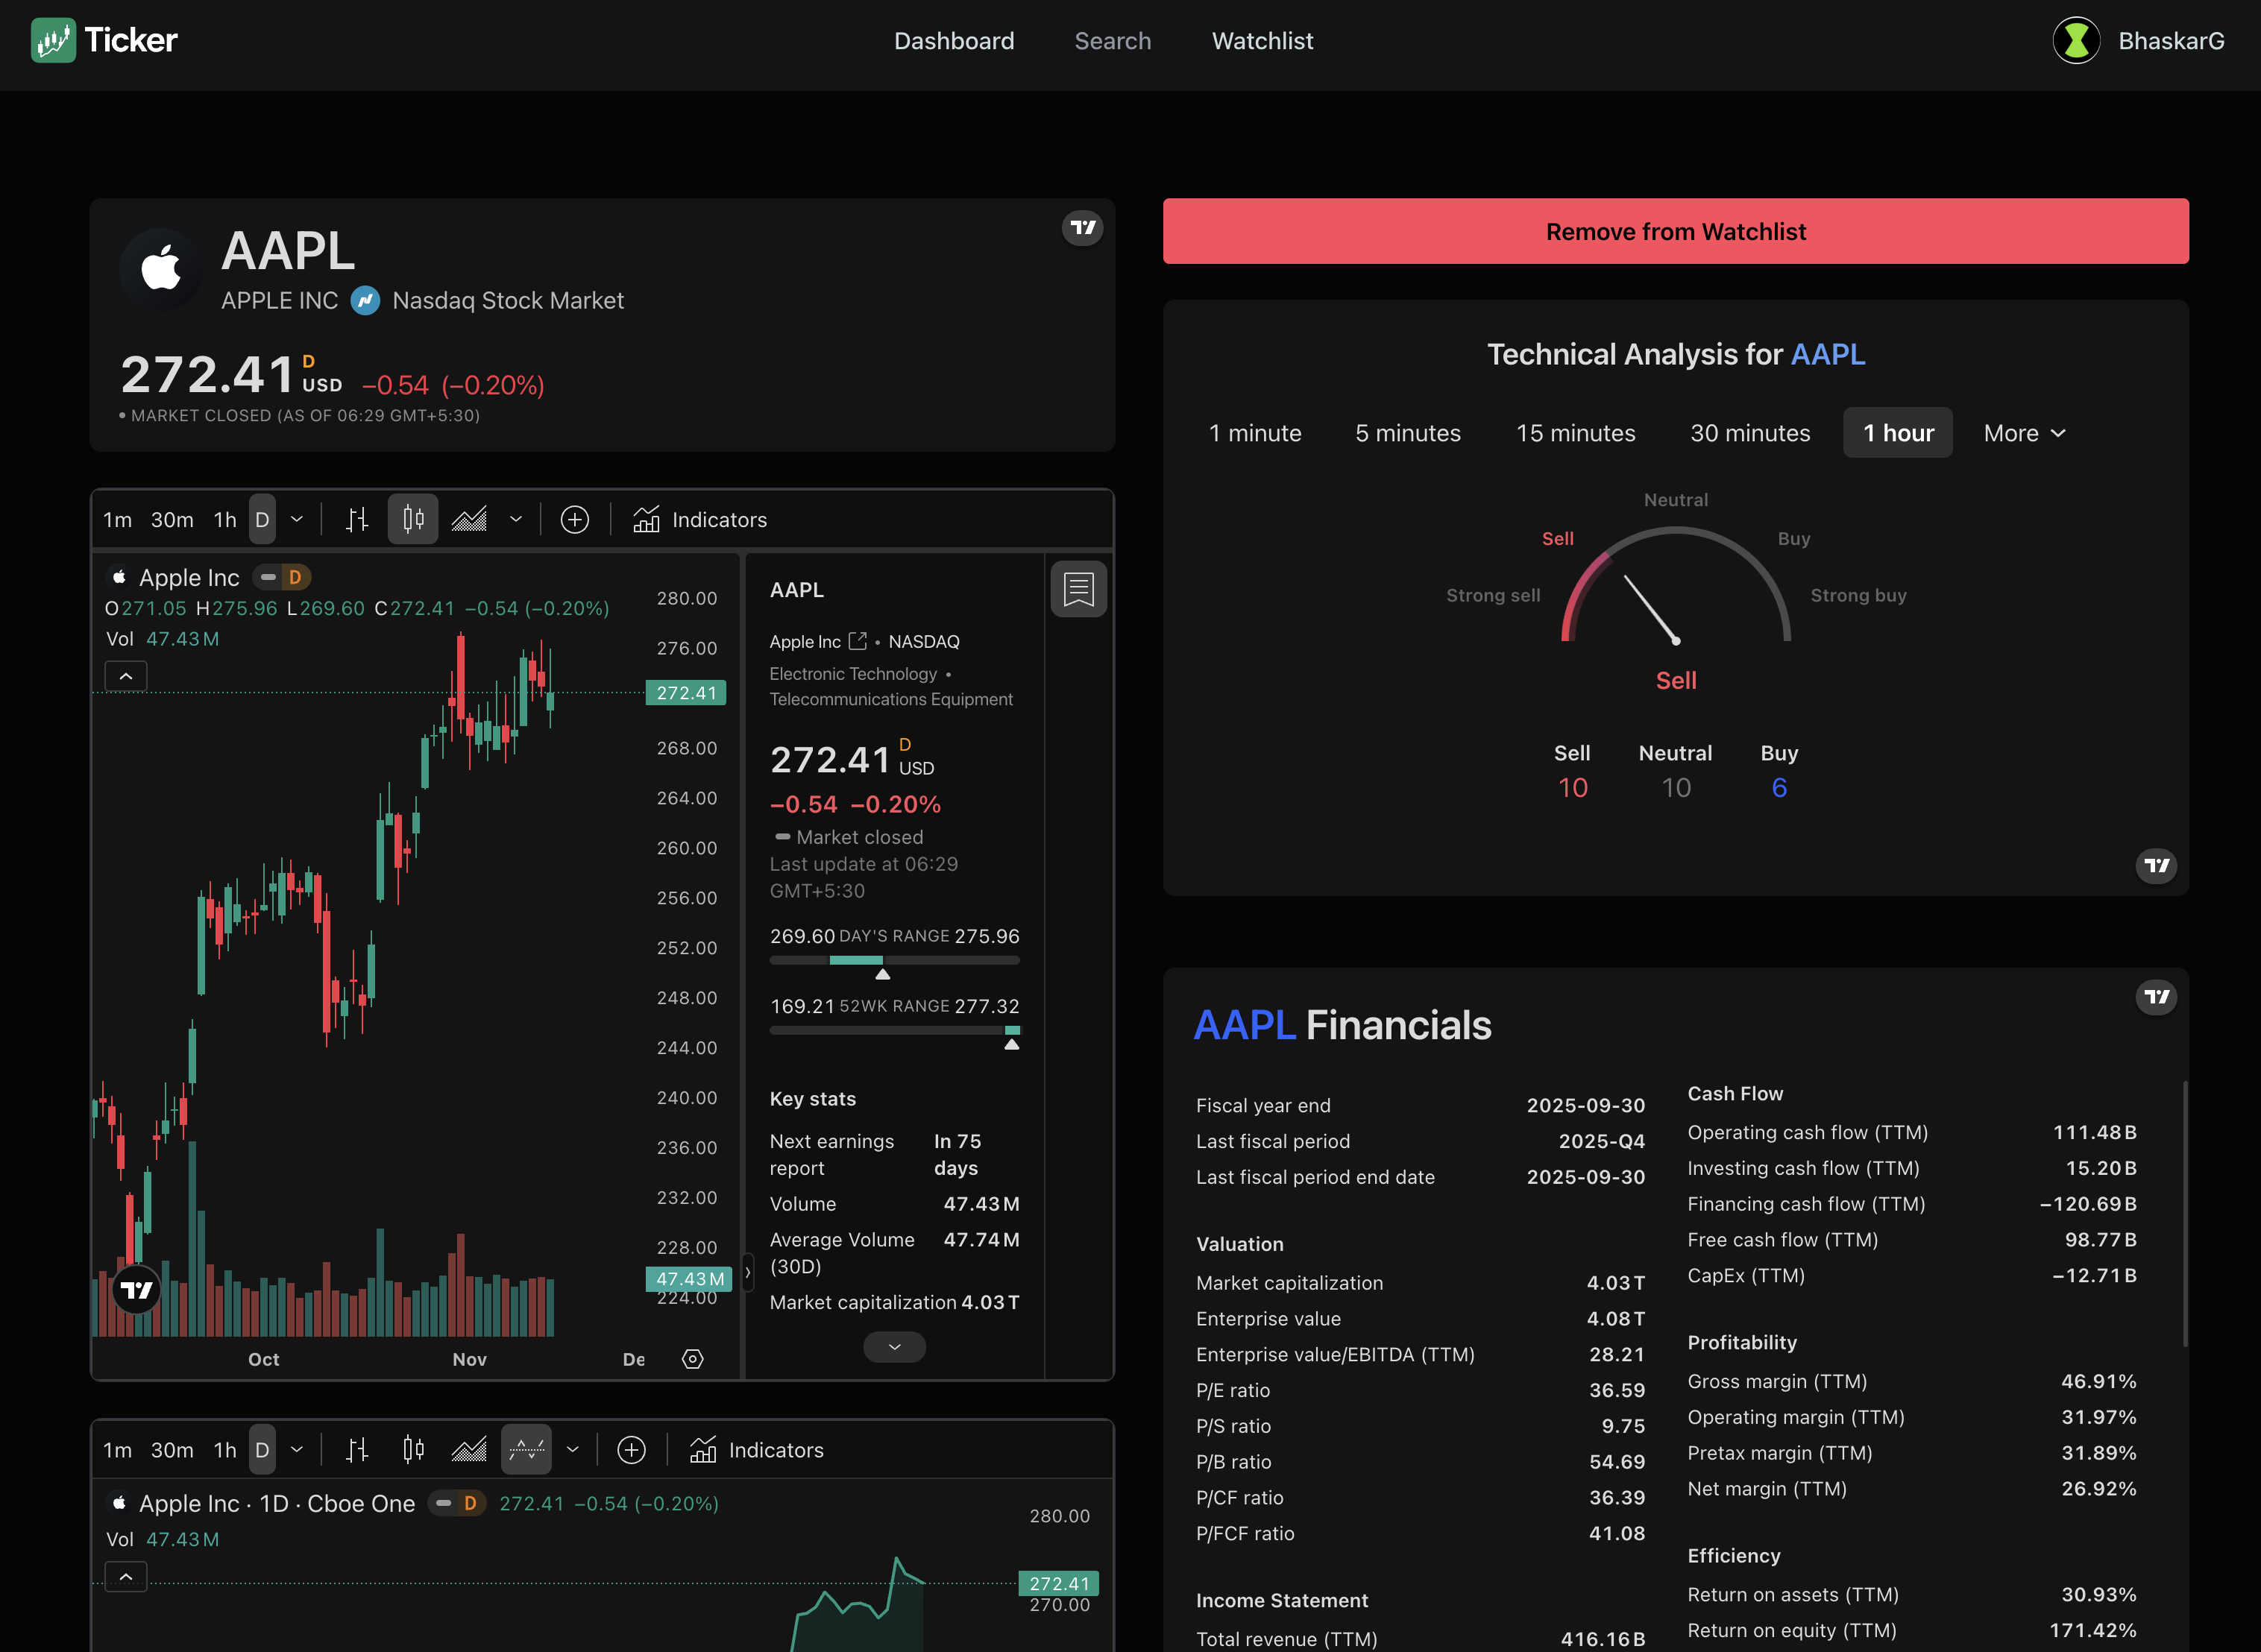Switch upper chart to 1h interval
The height and width of the screenshot is (1652, 2261).
[225, 520]
